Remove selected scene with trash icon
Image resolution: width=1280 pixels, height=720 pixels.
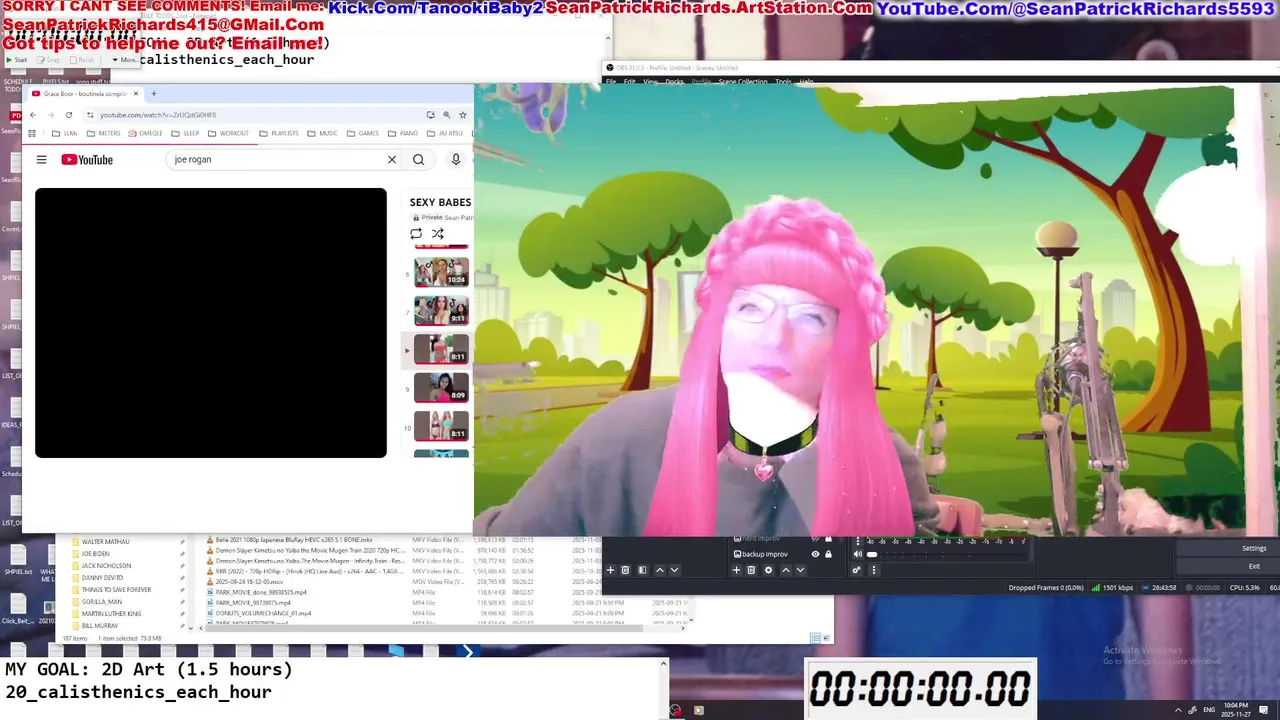(x=626, y=570)
